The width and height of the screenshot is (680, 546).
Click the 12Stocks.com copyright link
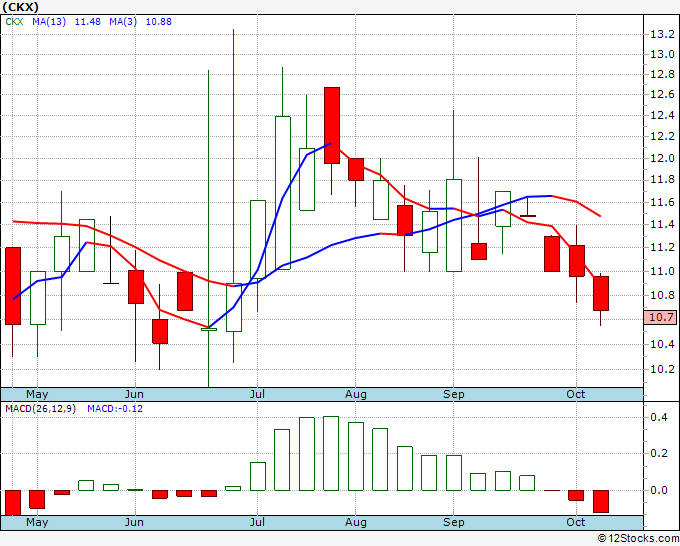point(638,538)
